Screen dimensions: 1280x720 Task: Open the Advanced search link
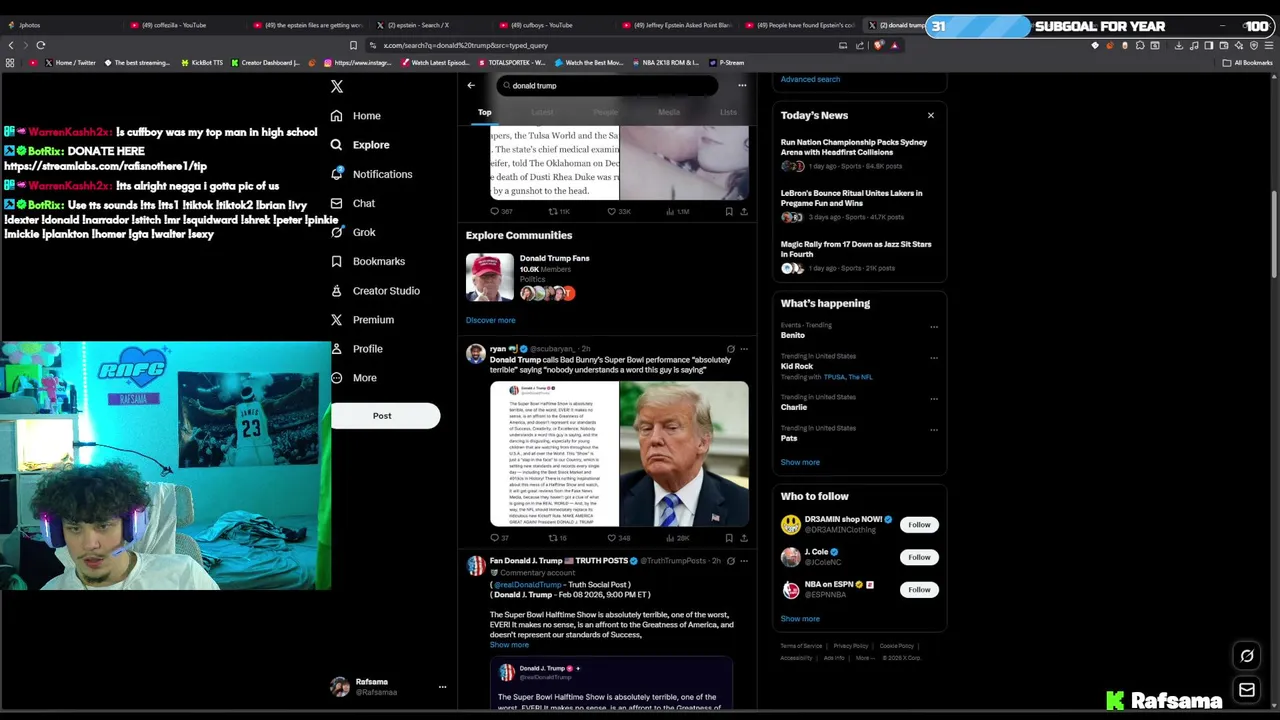(x=810, y=80)
